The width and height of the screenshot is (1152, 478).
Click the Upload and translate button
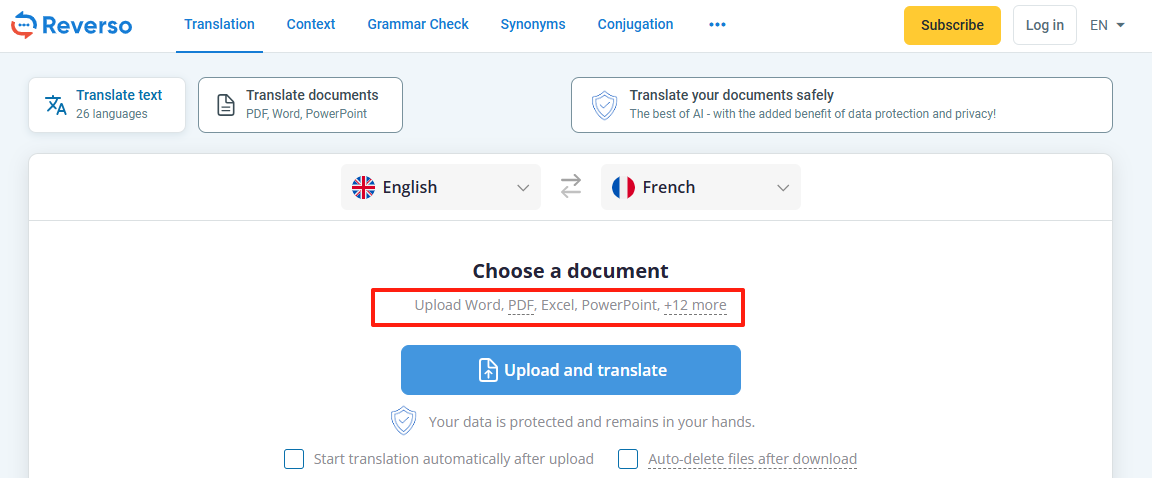pyautogui.click(x=571, y=370)
